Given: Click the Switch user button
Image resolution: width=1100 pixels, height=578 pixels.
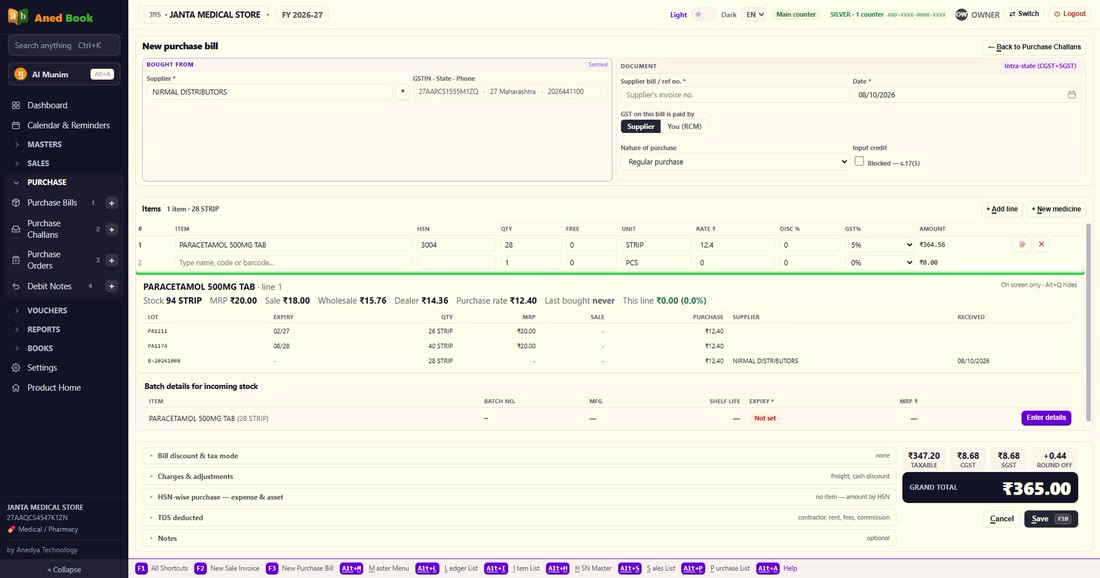Looking at the screenshot, I should pyautogui.click(x=1024, y=14).
